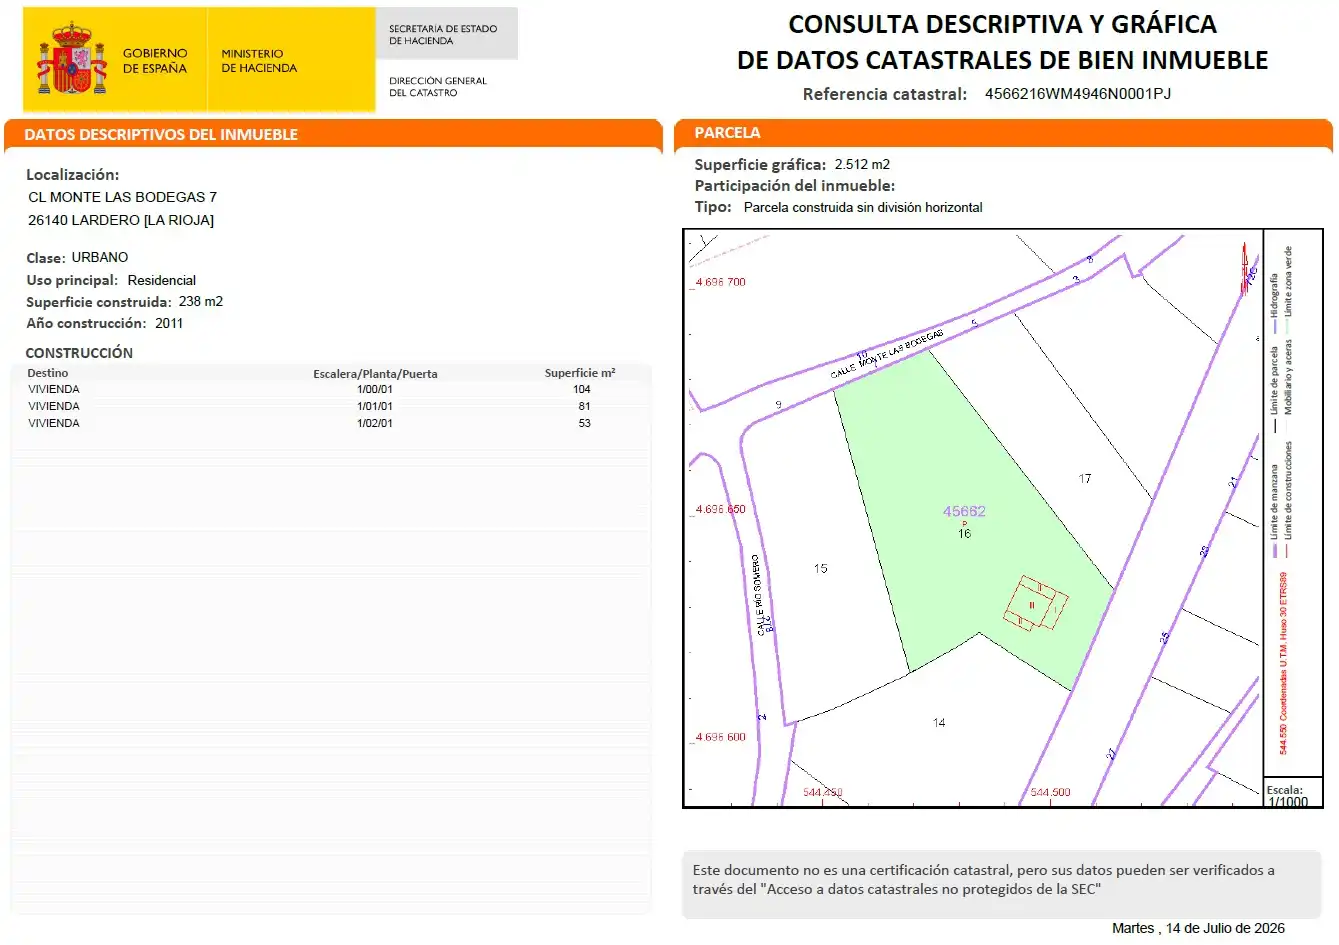This screenshot has height=945, width=1339.
Task: Click 'Hidrografía' legend entry
Action: 1275,303
